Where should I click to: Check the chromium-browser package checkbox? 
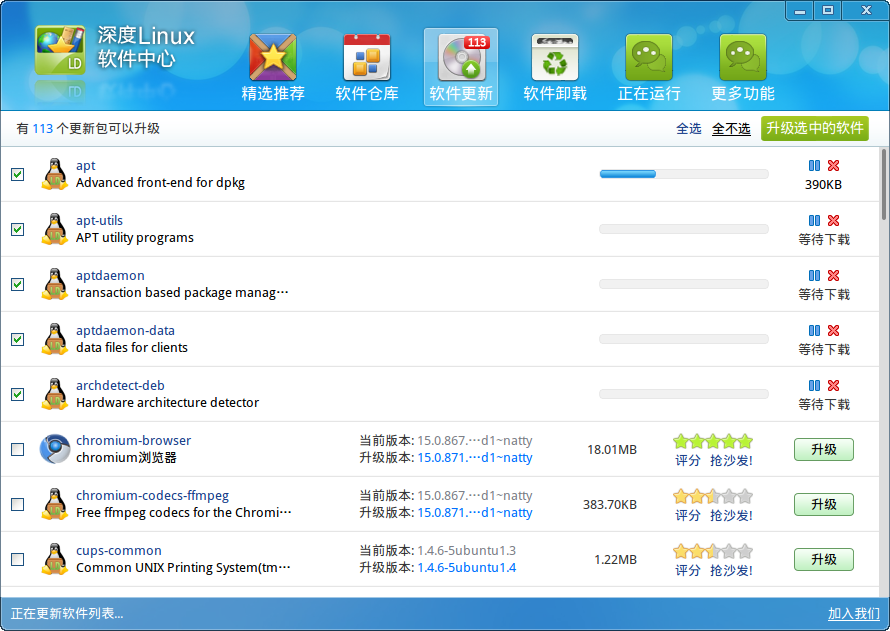(18, 449)
